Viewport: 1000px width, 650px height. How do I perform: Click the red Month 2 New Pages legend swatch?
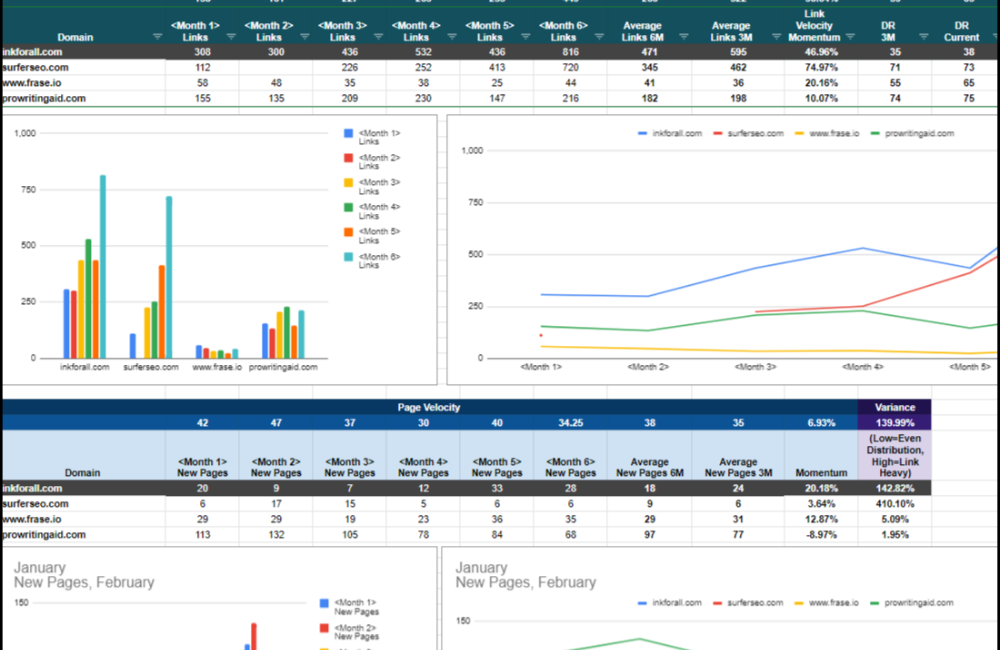324,628
